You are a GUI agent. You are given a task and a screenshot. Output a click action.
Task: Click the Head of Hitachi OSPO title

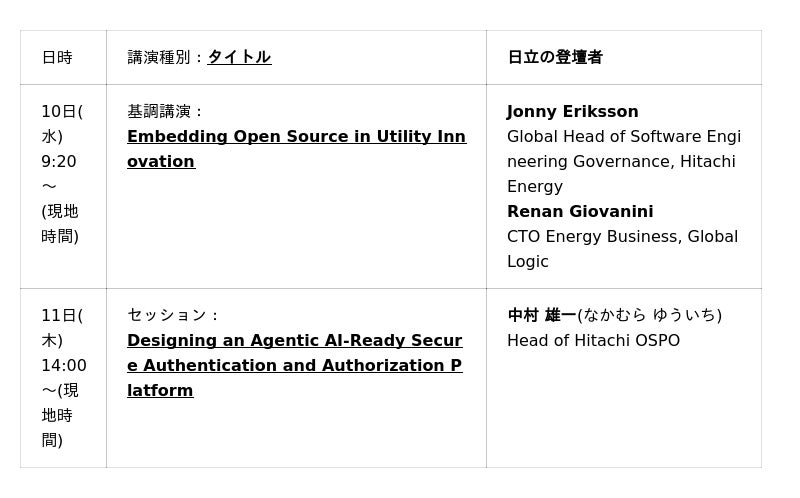click(x=593, y=340)
